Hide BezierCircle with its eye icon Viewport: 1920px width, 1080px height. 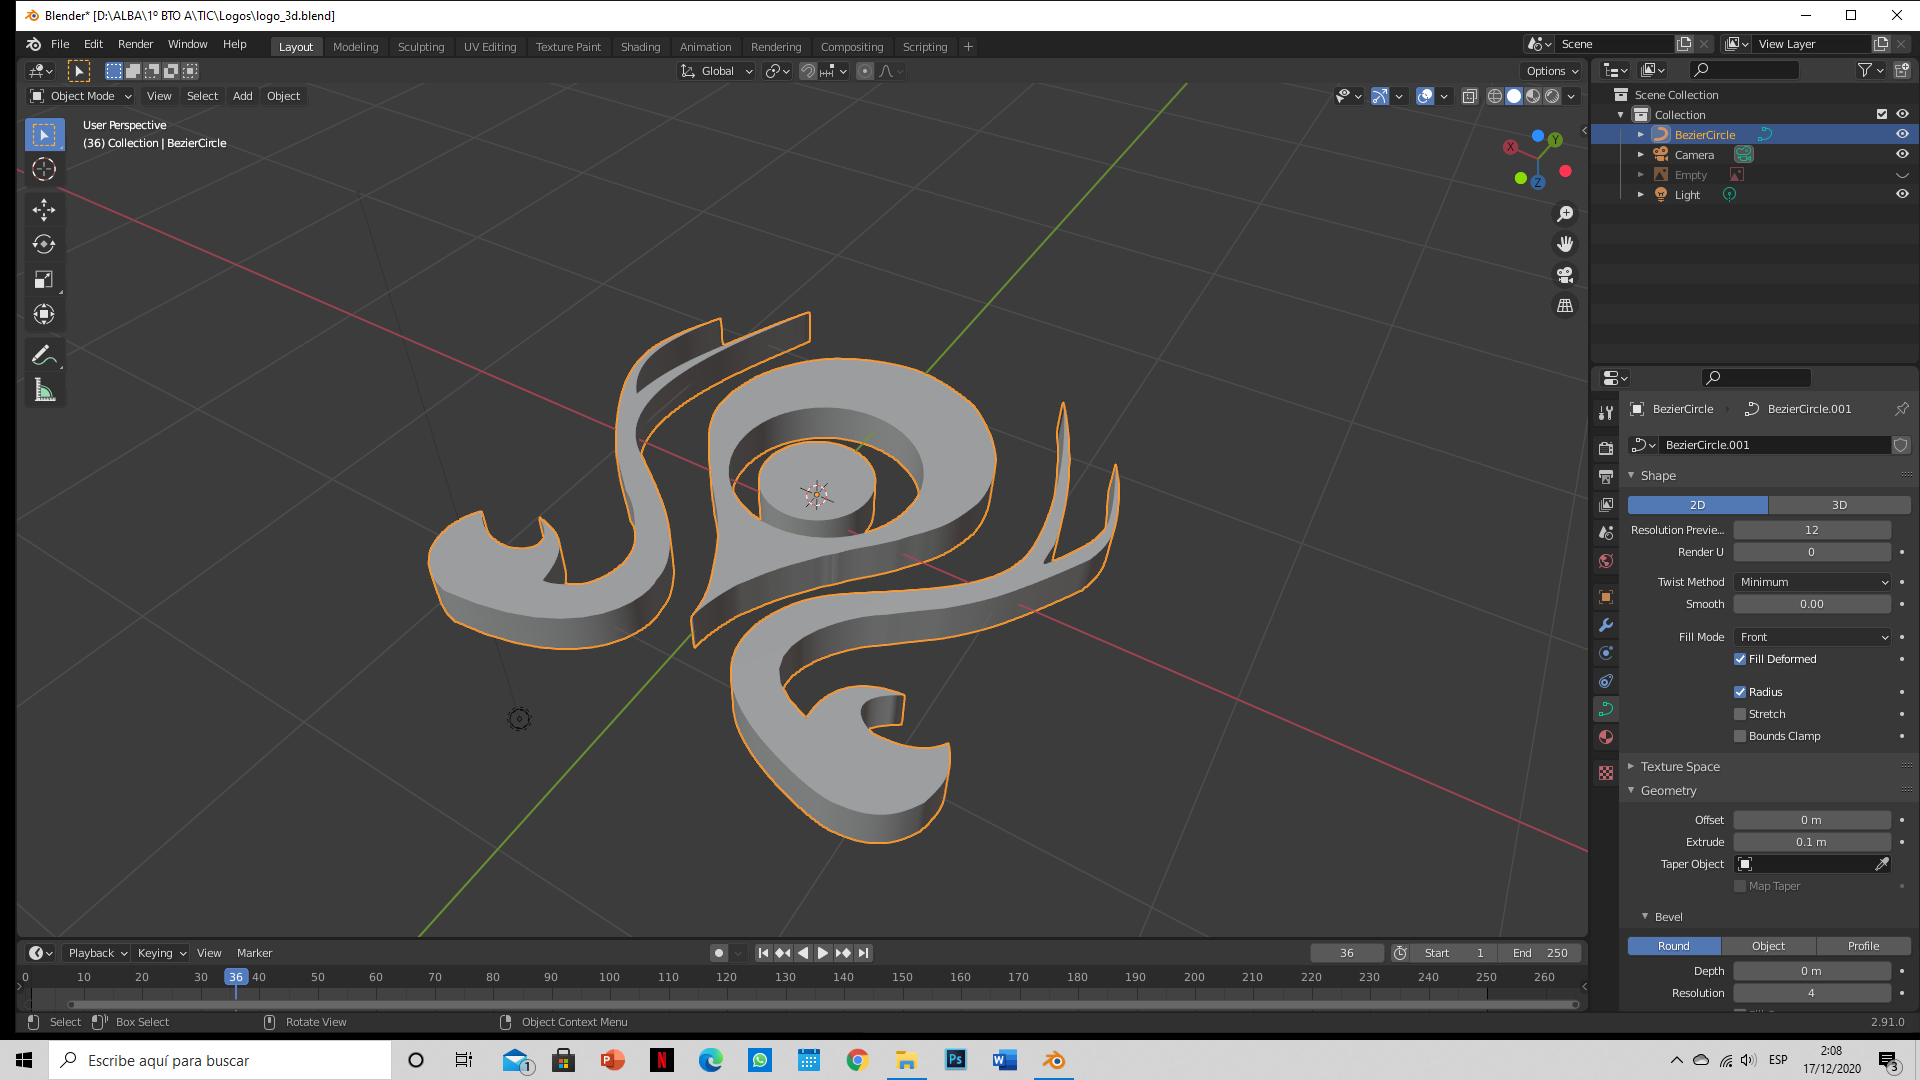(x=1902, y=134)
